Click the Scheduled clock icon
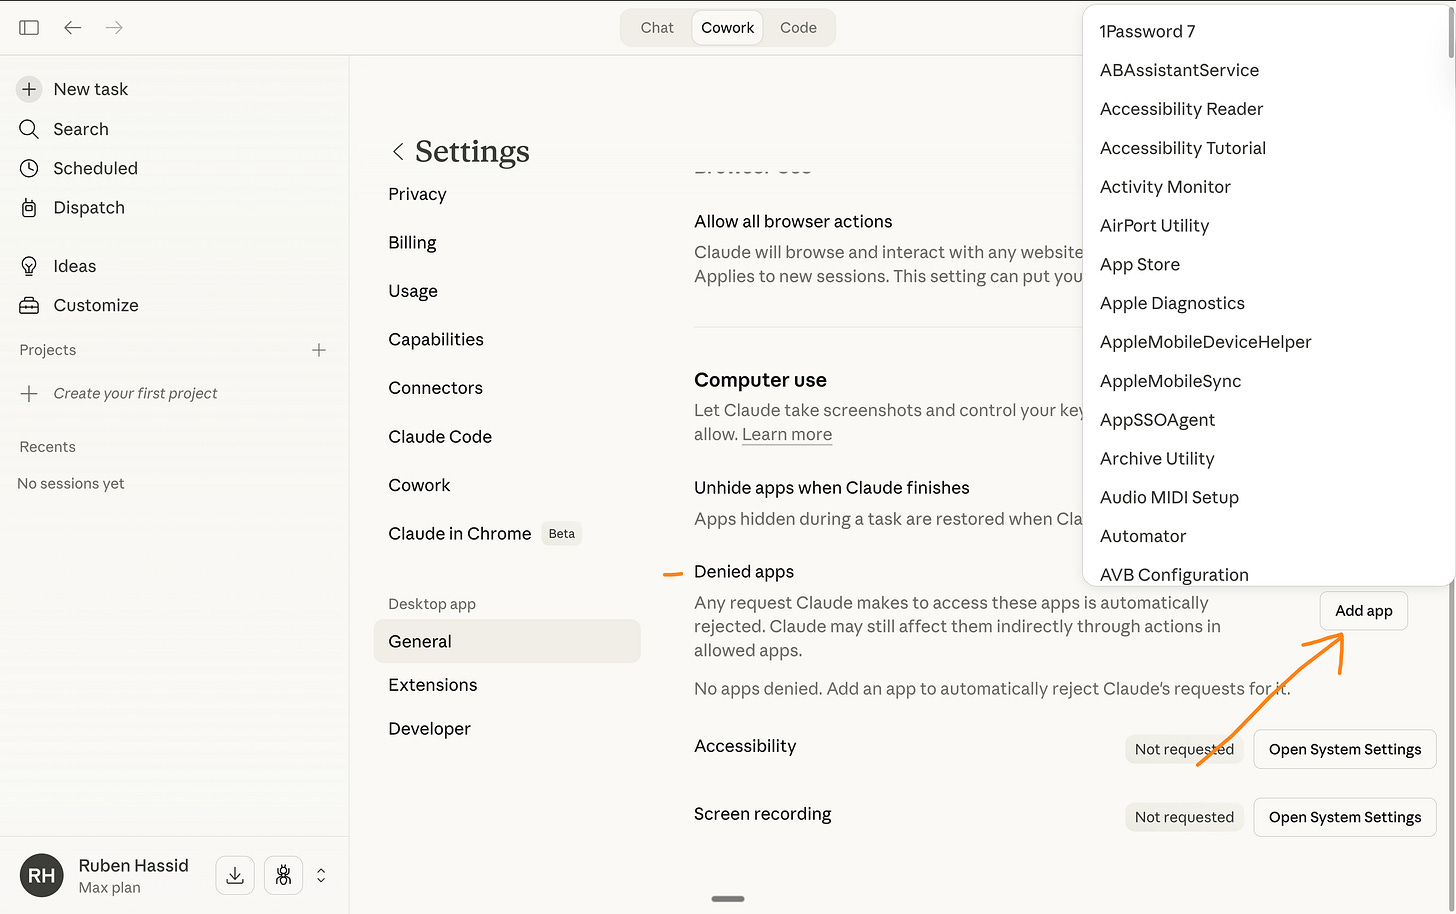Image resolution: width=1456 pixels, height=914 pixels. [29, 168]
